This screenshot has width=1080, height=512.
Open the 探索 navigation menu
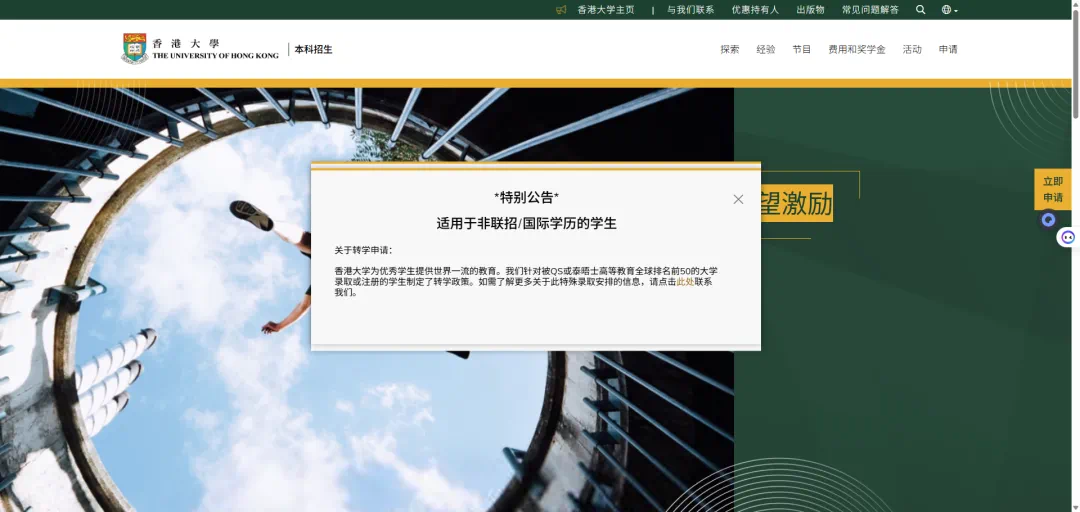[730, 49]
